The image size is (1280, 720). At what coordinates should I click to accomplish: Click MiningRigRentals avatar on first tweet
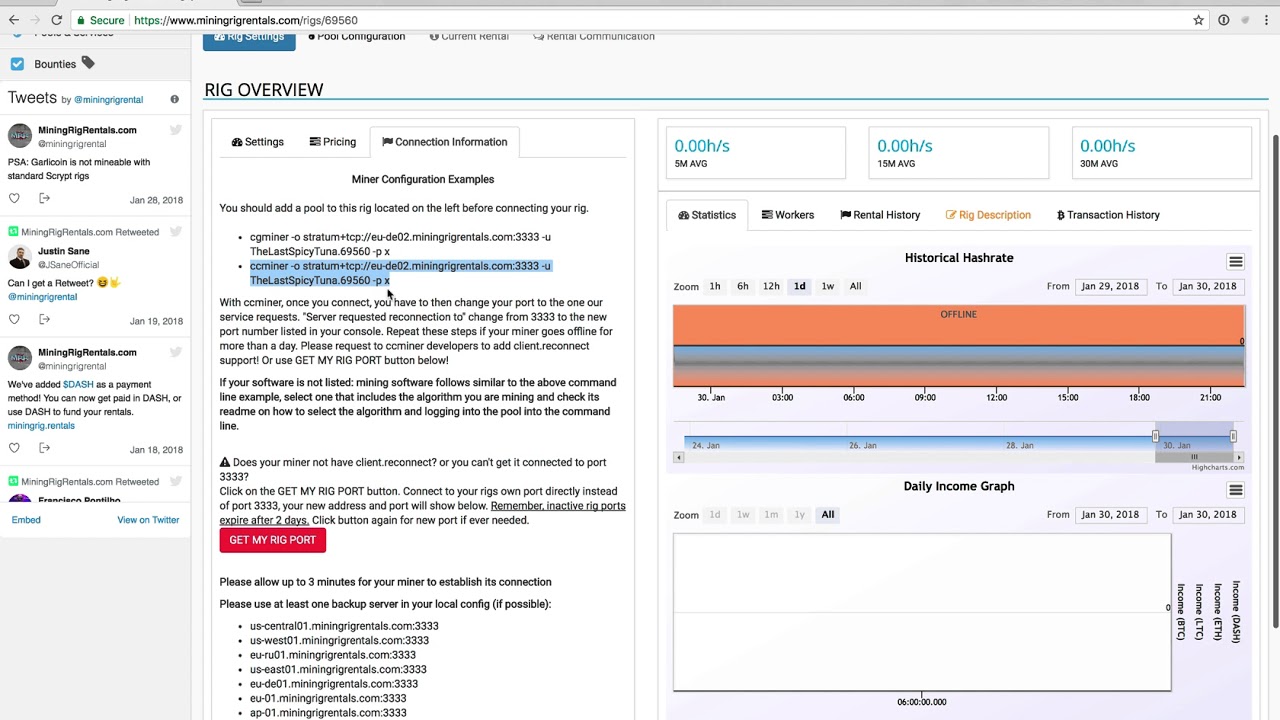pos(20,136)
